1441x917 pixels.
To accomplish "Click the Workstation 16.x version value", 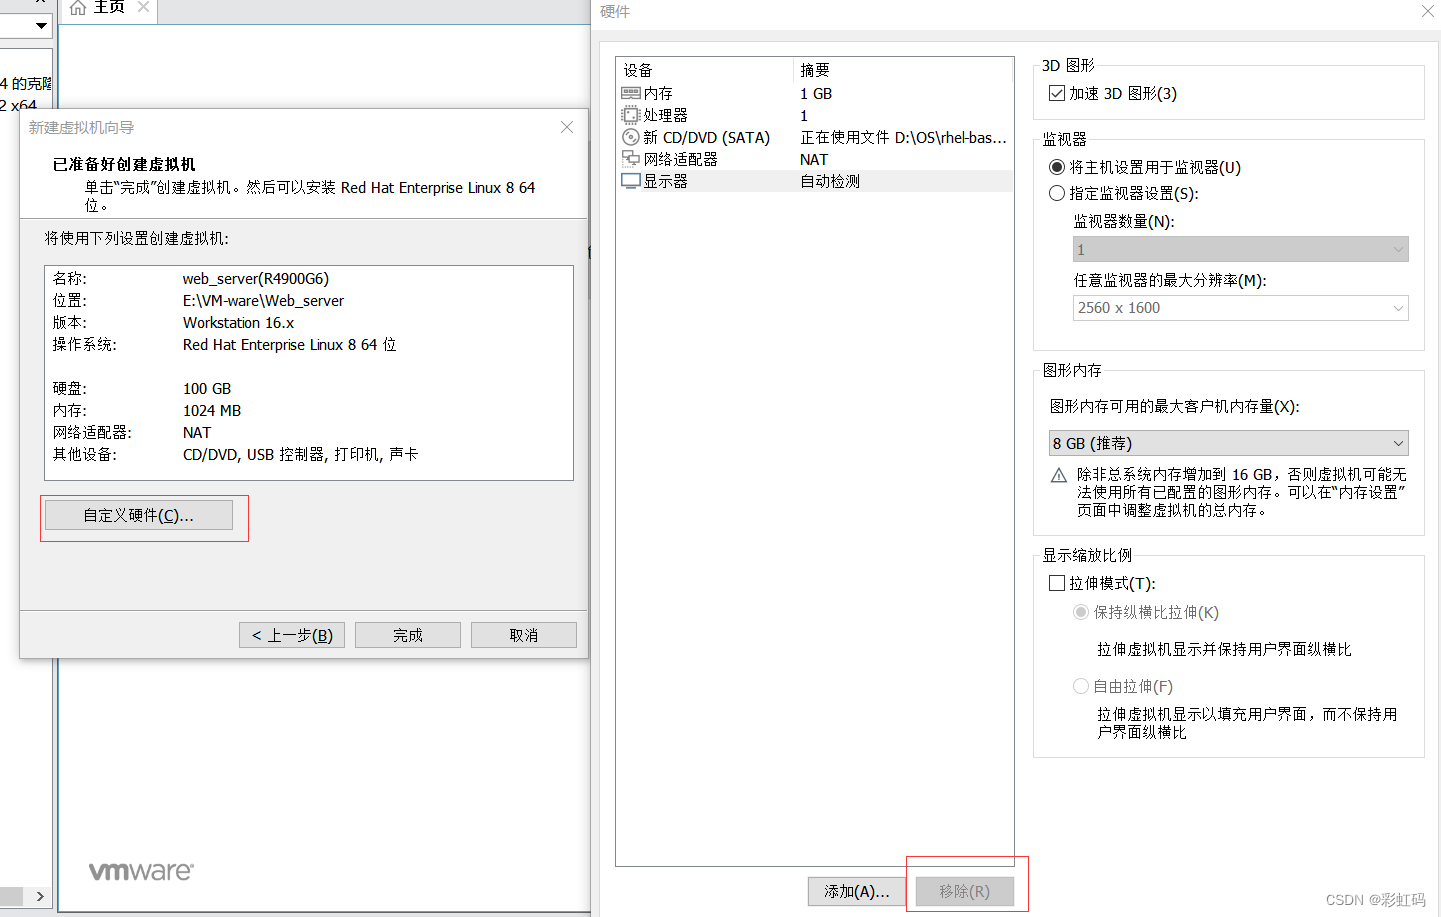I will (239, 322).
